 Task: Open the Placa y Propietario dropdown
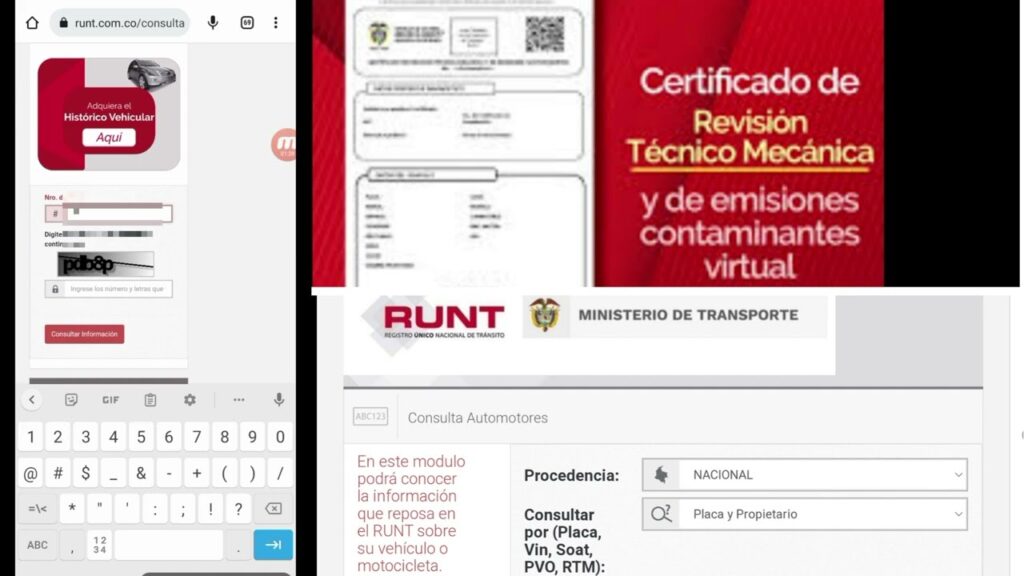click(x=805, y=514)
